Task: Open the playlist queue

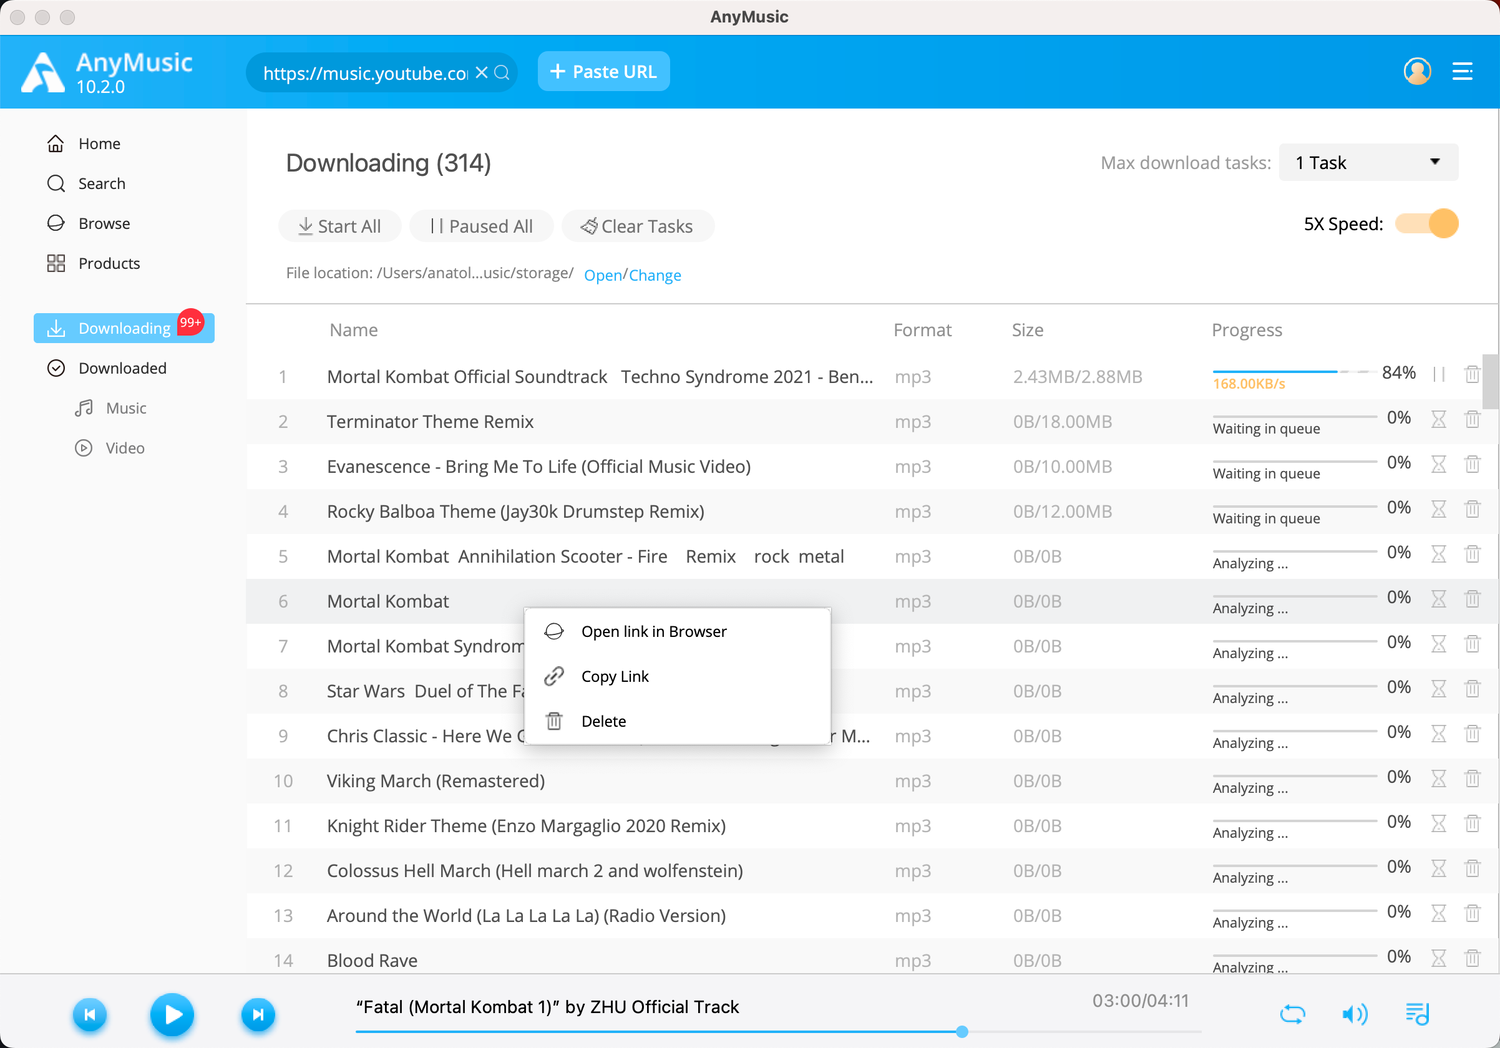Action: (x=1418, y=1014)
